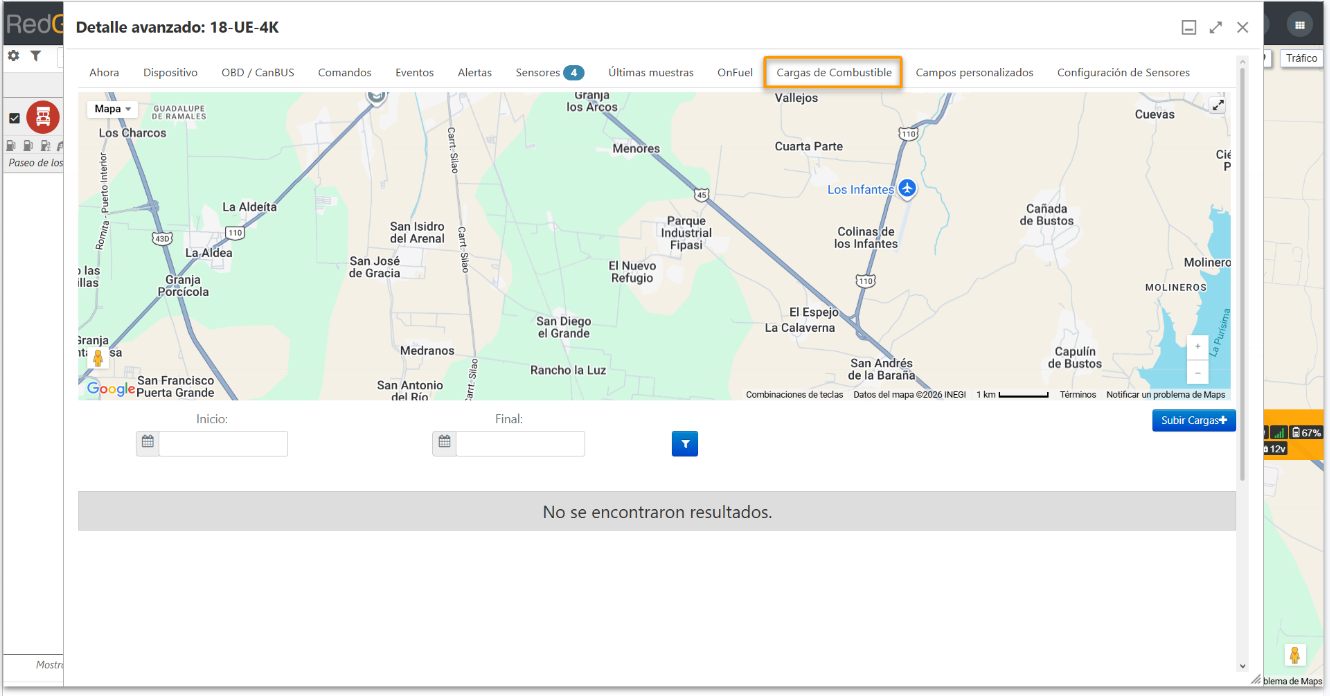Open the Campos personalizados tab
The width and height of the screenshot is (1330, 696).
pyautogui.click(x=975, y=73)
